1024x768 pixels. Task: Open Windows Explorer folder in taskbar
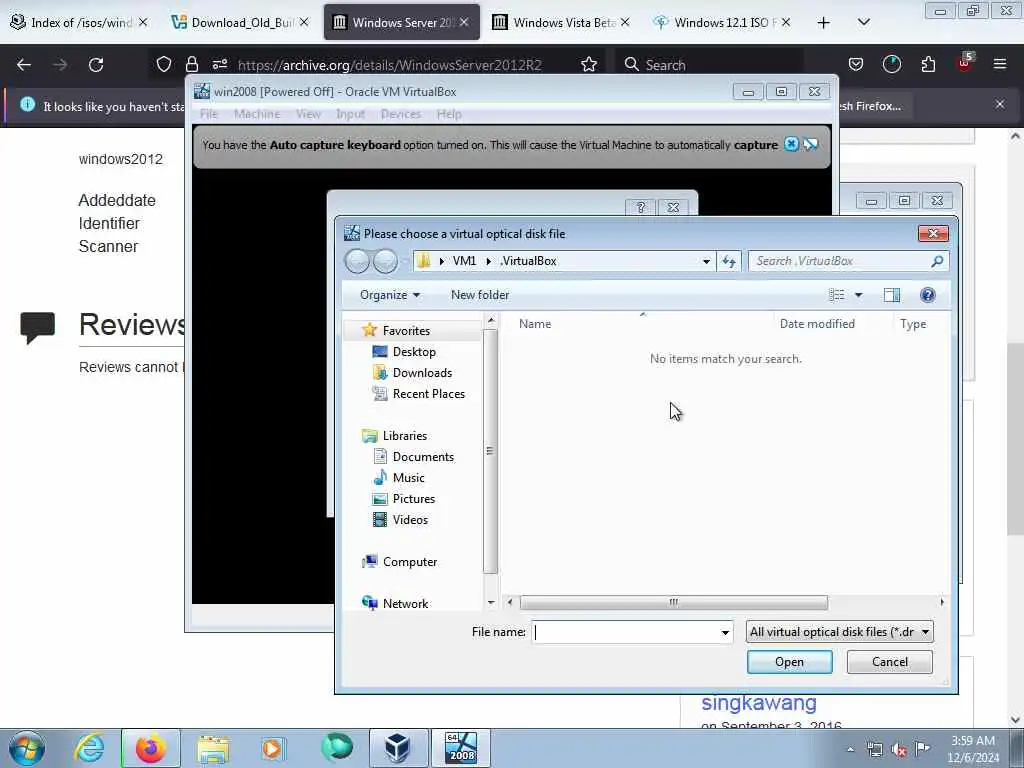[213, 748]
